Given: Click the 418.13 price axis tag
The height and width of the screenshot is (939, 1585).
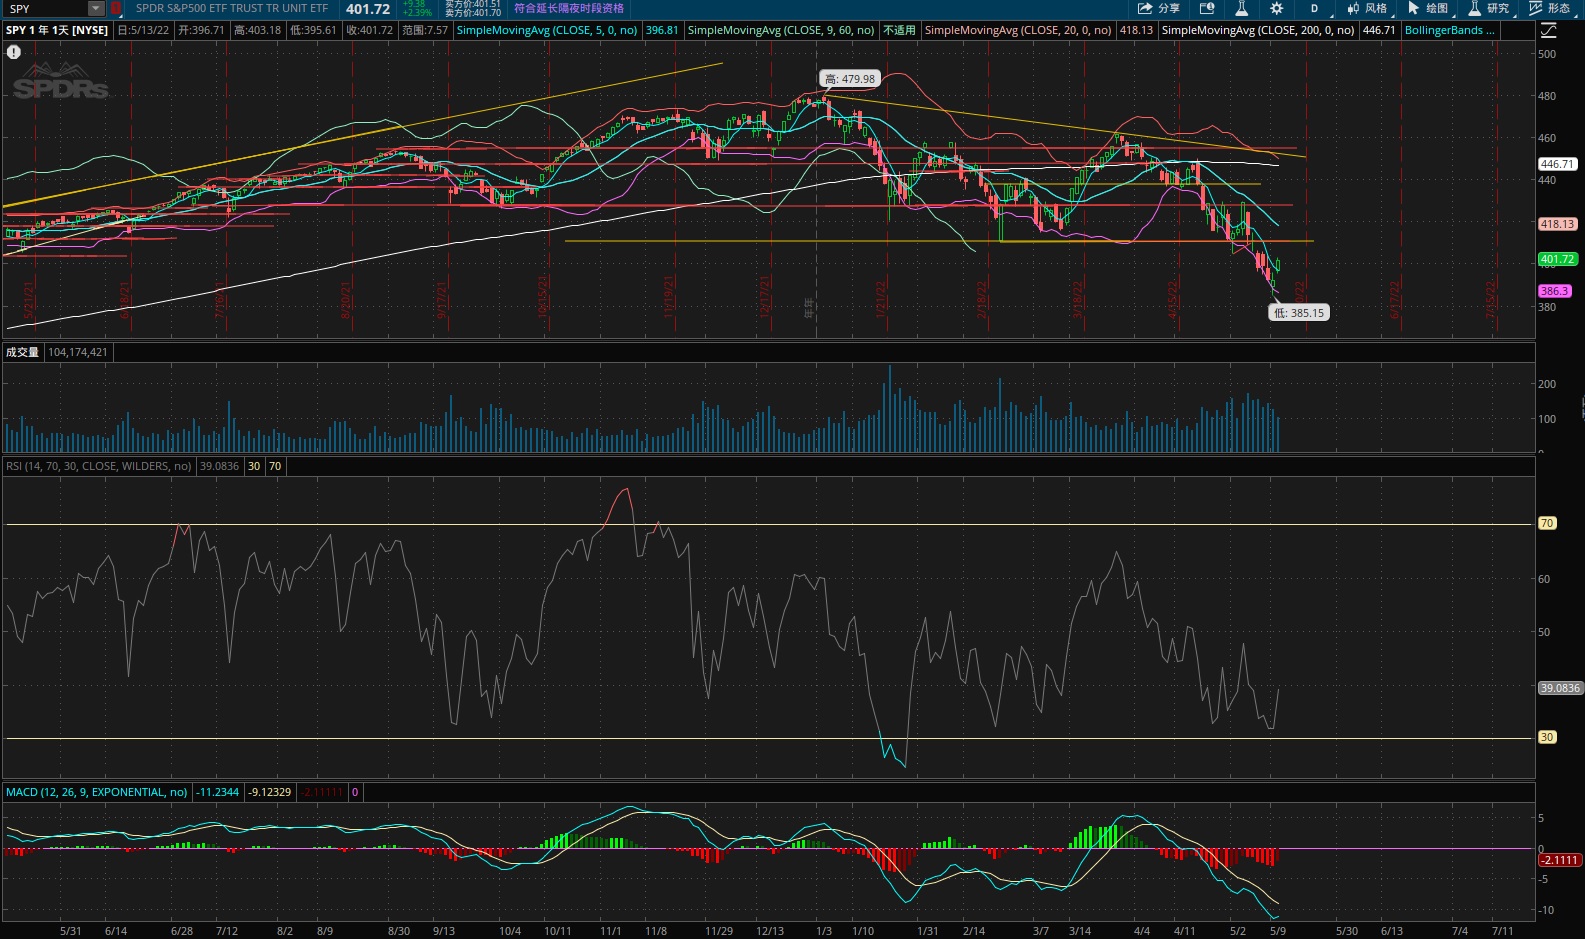Looking at the screenshot, I should tap(1557, 224).
